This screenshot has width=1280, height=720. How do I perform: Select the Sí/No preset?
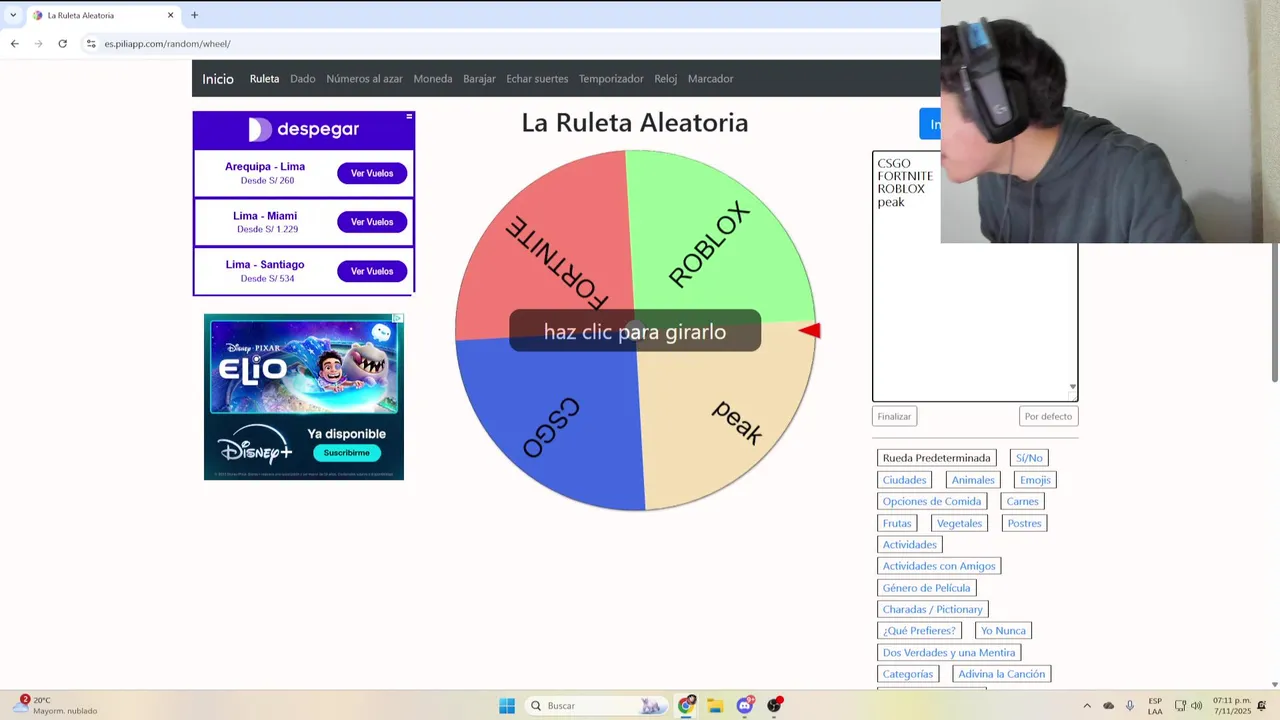1029,458
